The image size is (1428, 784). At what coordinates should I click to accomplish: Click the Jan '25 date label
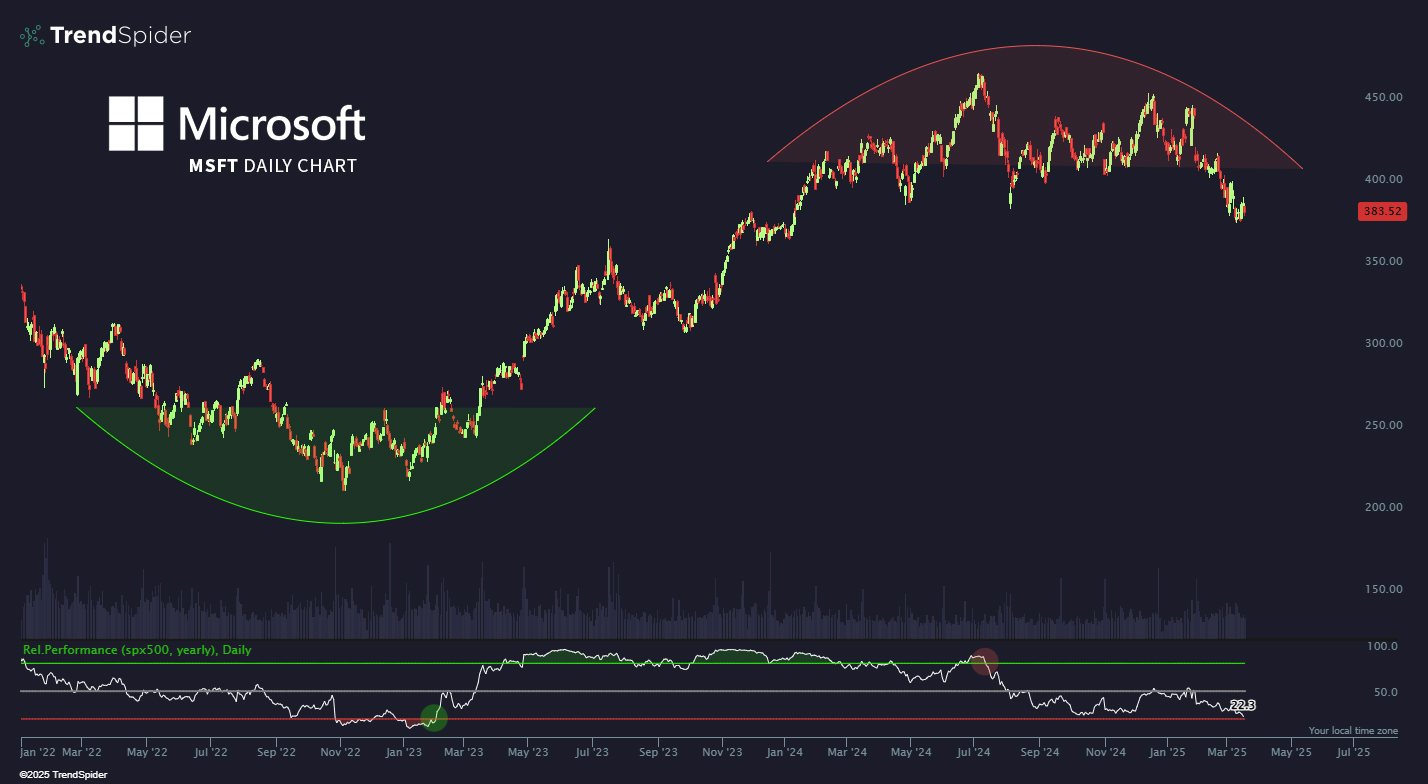(1167, 751)
